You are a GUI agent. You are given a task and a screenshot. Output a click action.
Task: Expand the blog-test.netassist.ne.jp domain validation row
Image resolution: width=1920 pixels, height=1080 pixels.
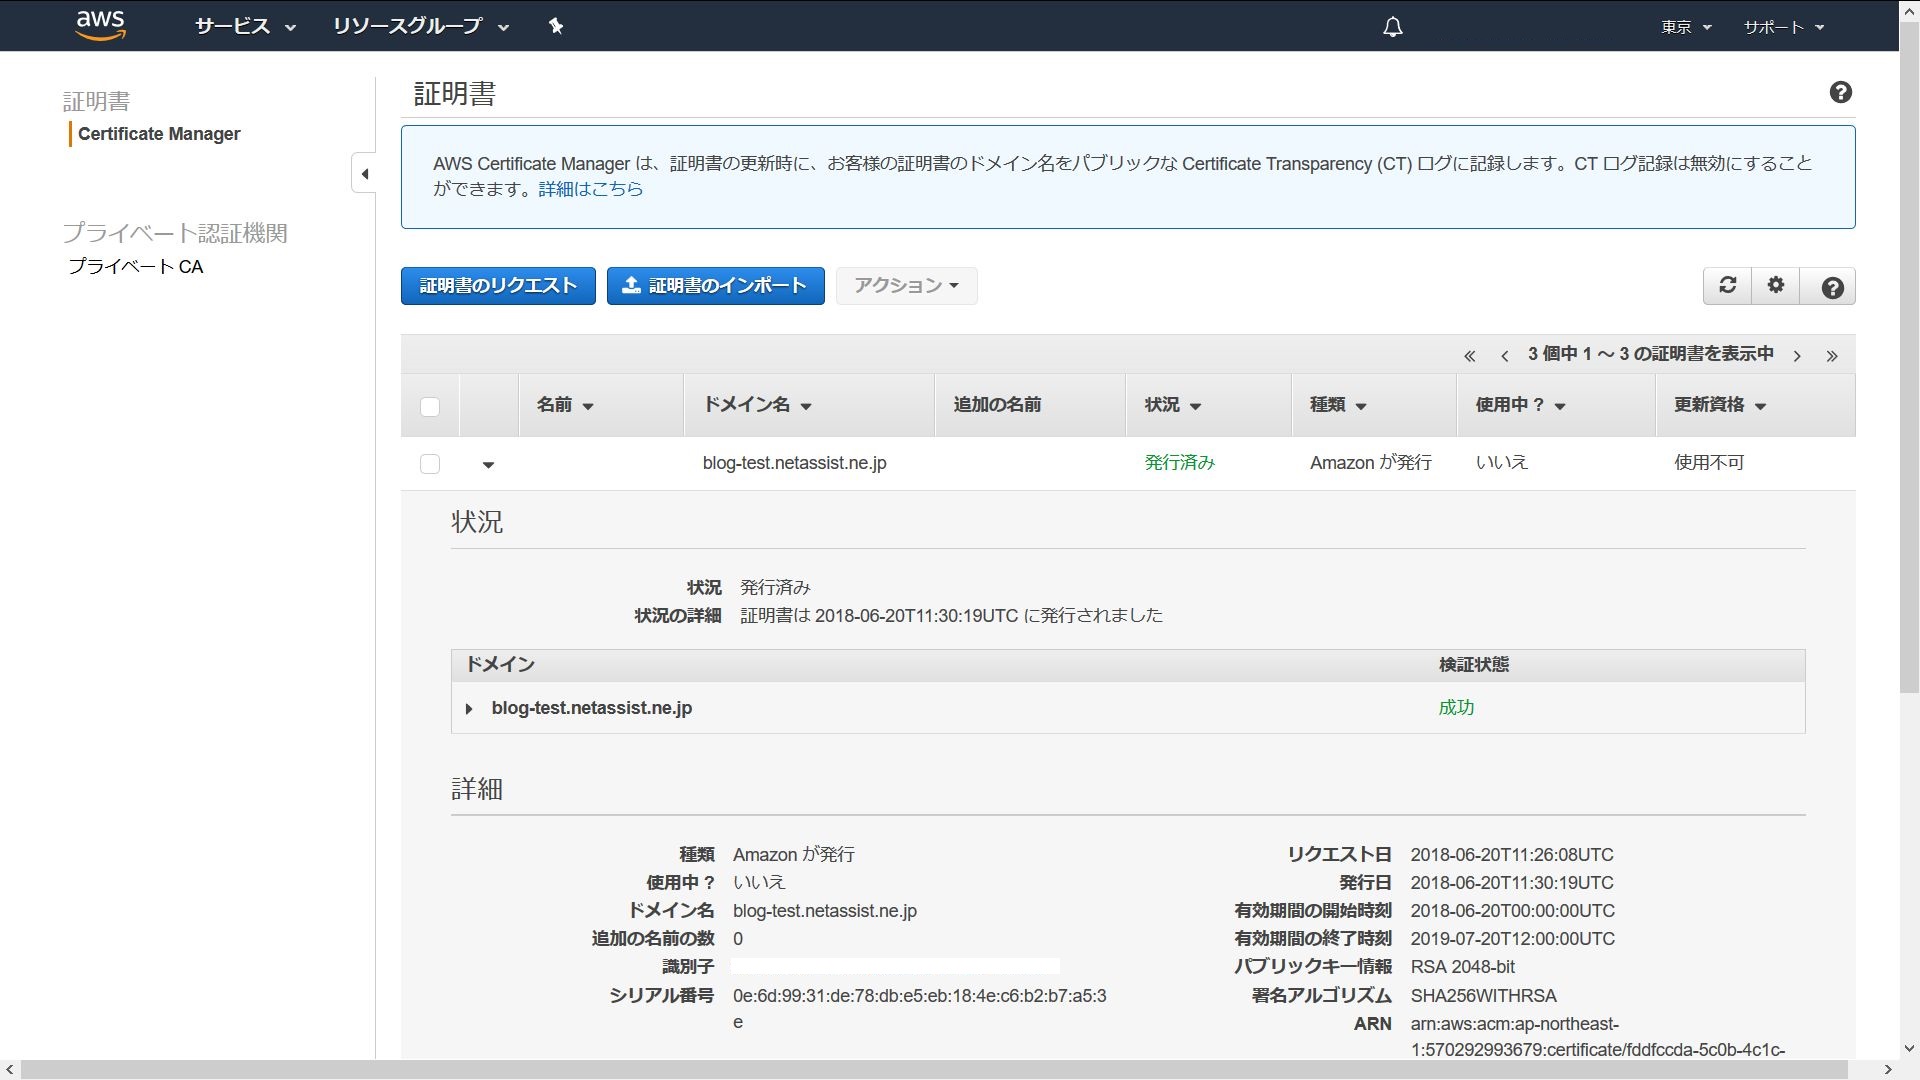pyautogui.click(x=468, y=709)
